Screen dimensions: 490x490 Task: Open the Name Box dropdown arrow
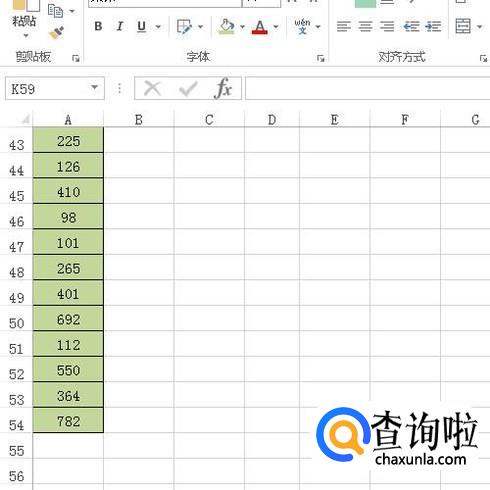95,88
